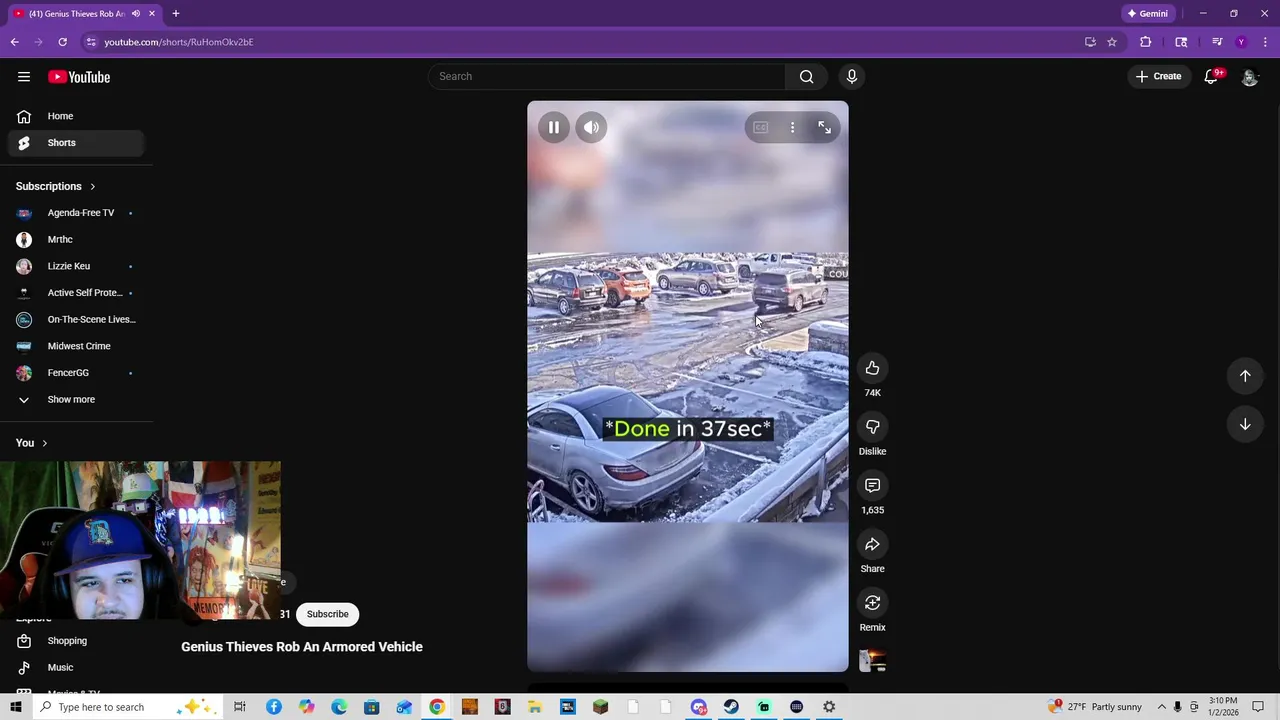Open the Short's sound thumbnail
This screenshot has height=720, width=1280.
point(872,661)
